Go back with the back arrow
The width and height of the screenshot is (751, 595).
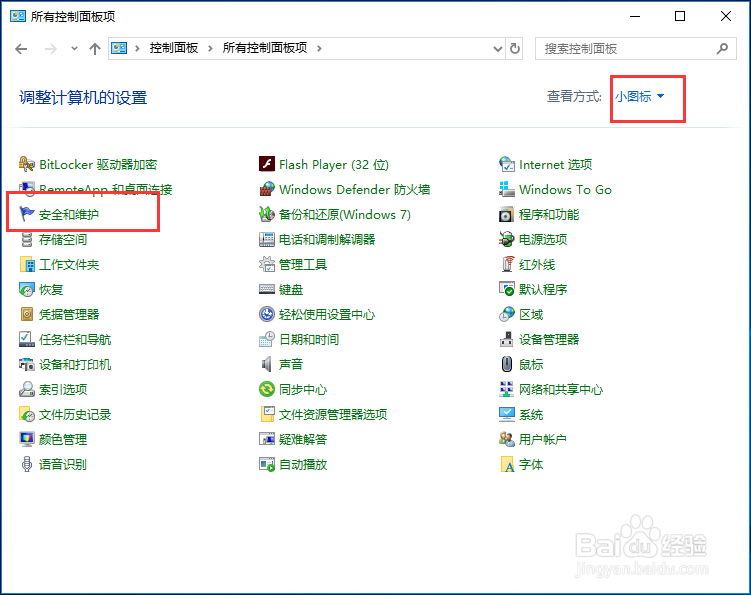click(21, 48)
